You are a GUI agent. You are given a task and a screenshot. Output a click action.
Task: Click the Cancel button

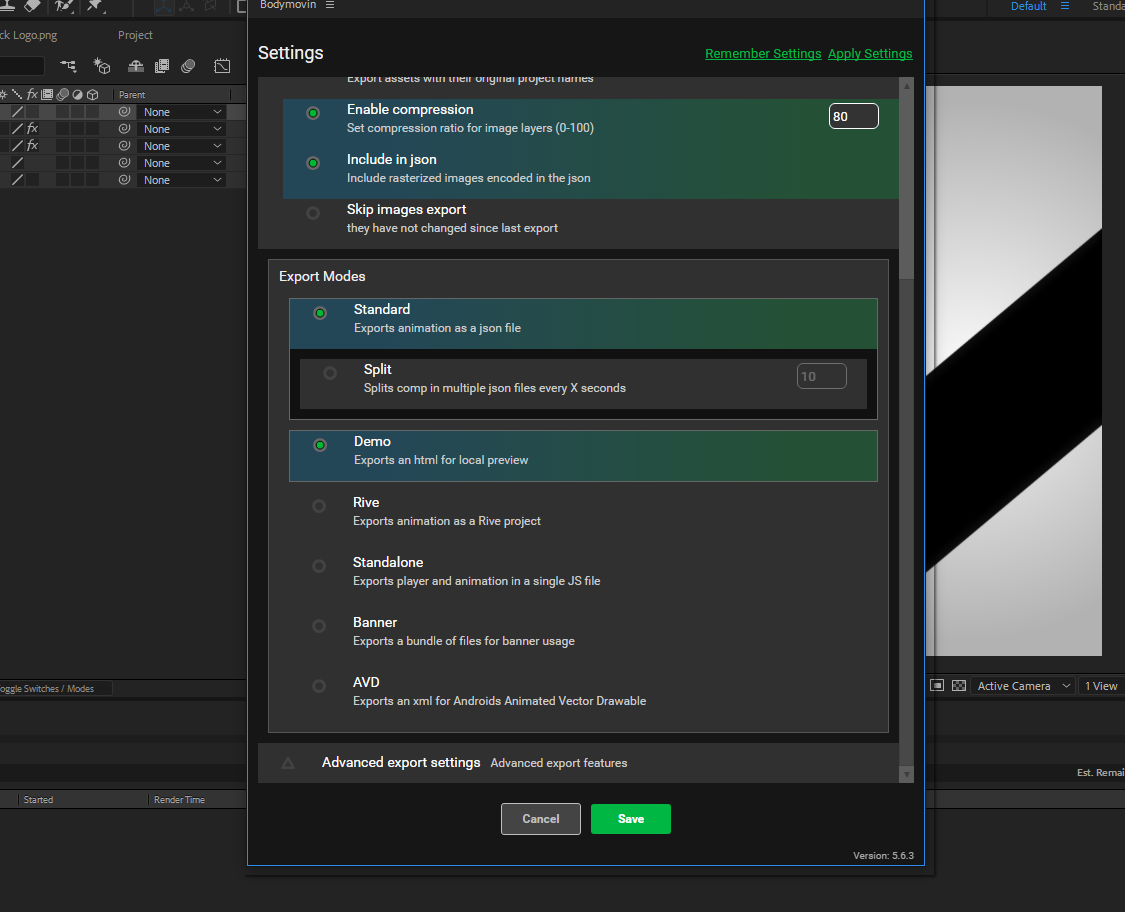click(x=540, y=819)
